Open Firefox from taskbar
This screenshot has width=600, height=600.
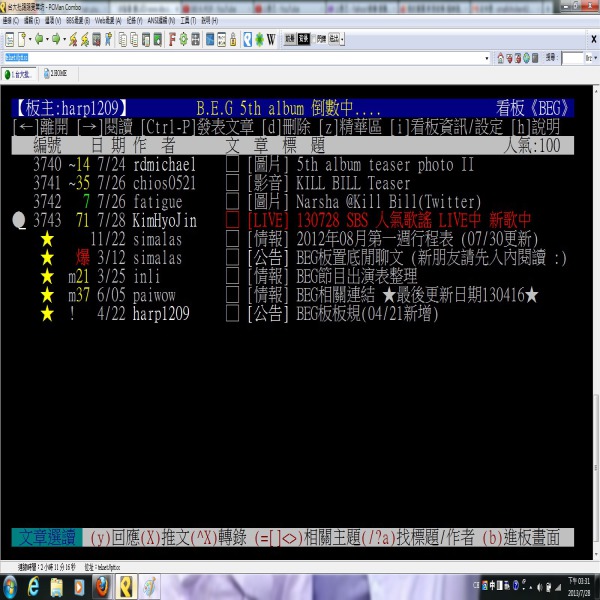[x=102, y=587]
